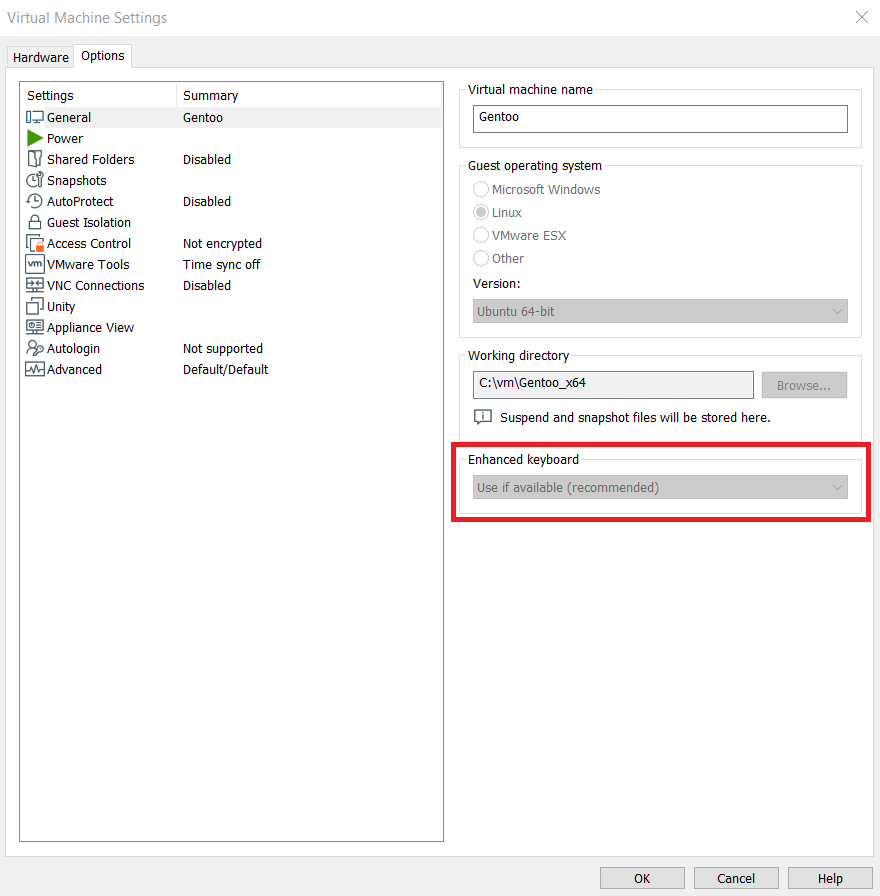Screen dimensions: 880x896
Task: Click the 'Gentoo' summary text
Action: pyautogui.click(x=203, y=118)
